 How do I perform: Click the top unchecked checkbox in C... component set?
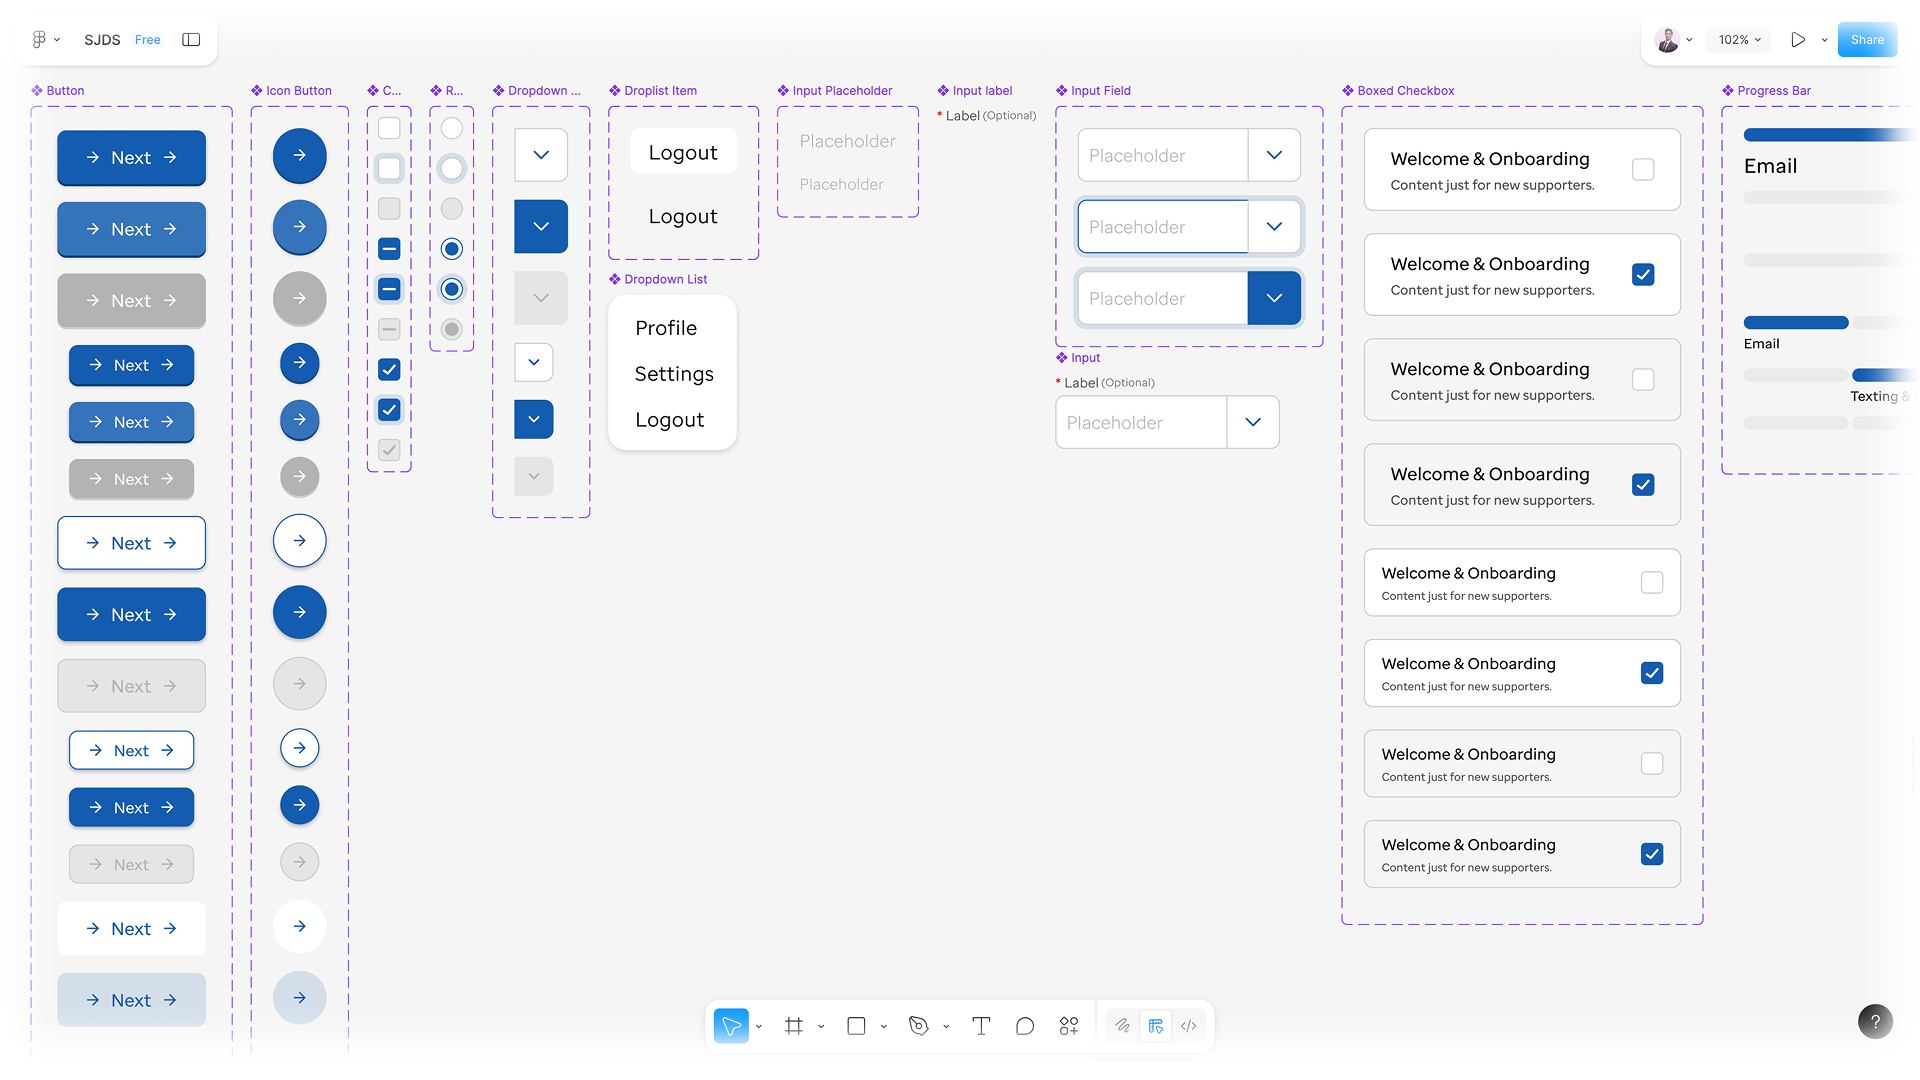point(389,128)
